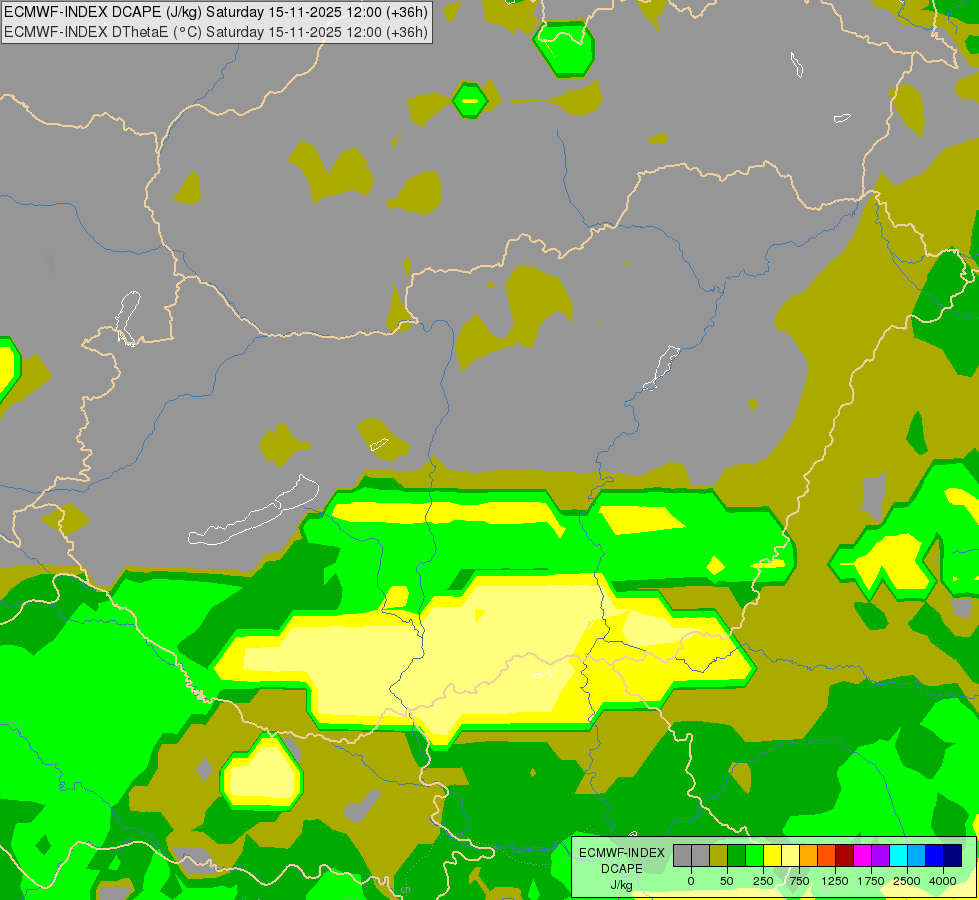This screenshot has height=900, width=979.
Task: Click the purple legend swatch
Action: click(880, 855)
